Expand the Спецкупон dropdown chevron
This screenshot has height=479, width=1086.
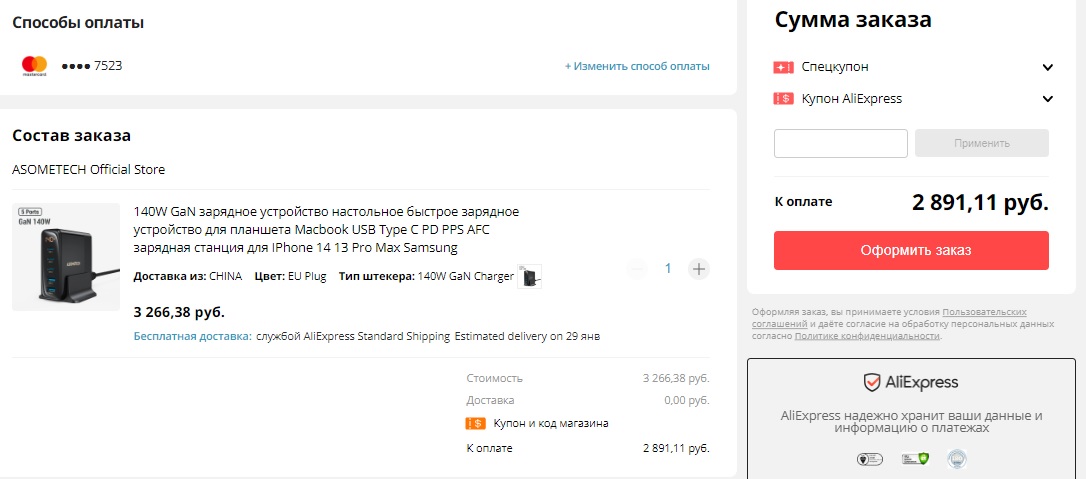1048,67
